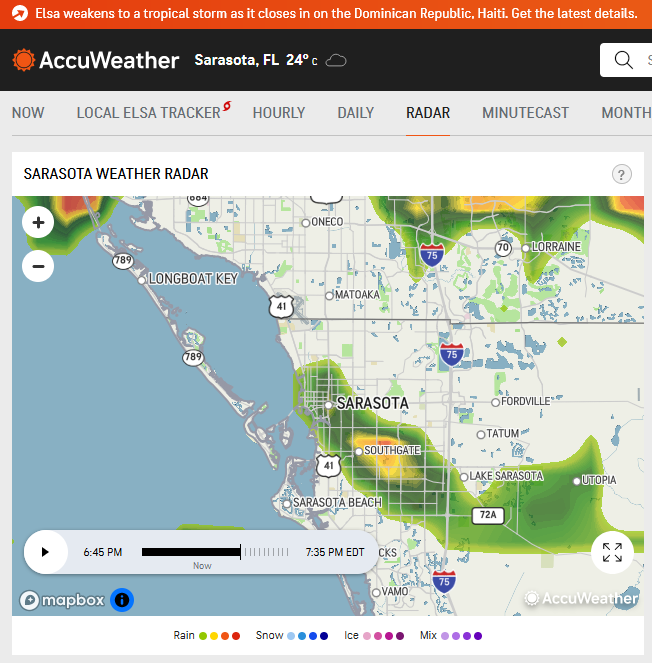Open the map attribution info icon

pos(122,600)
